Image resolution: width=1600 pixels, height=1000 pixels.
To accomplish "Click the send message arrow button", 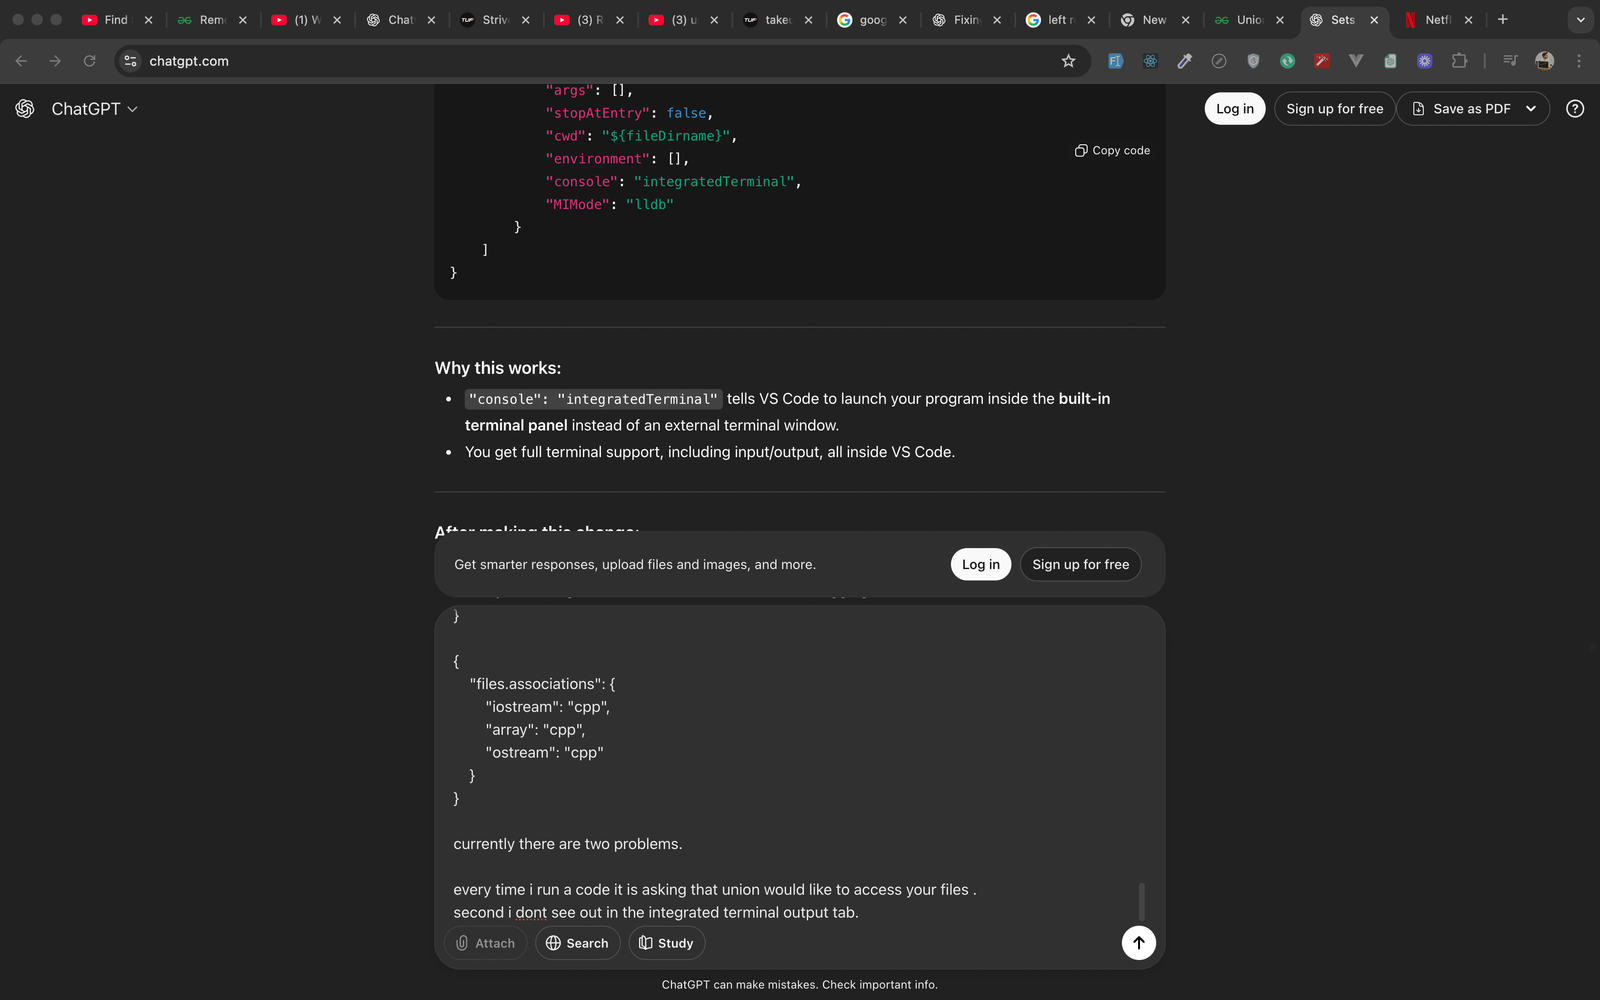I will 1139,943.
